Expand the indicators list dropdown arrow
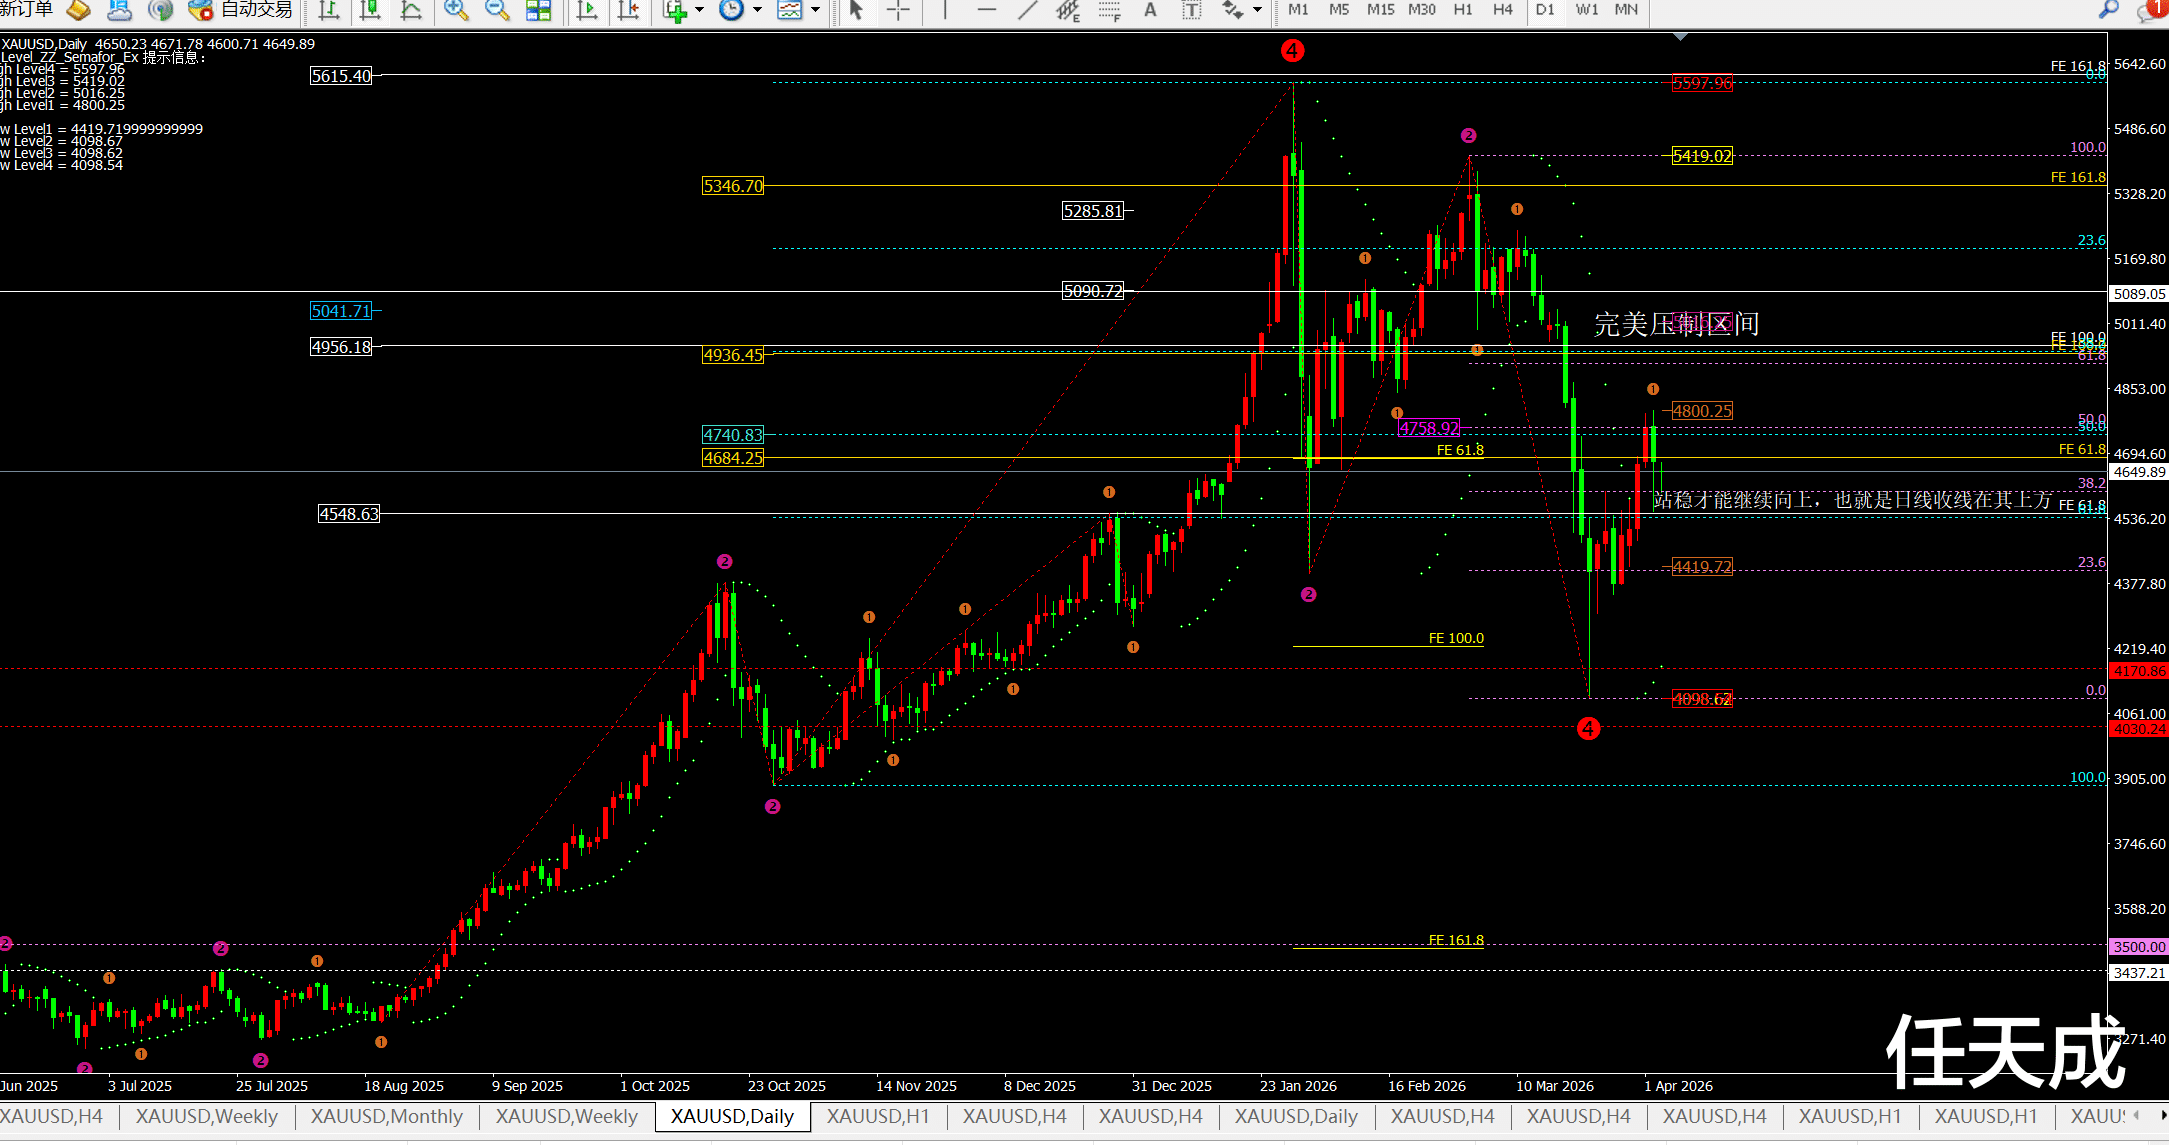Screen dimensions: 2169x1145 (x=699, y=10)
